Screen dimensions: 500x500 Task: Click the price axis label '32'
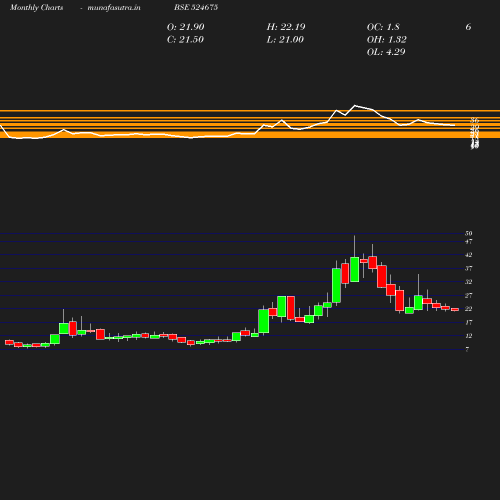pyautogui.click(x=468, y=282)
